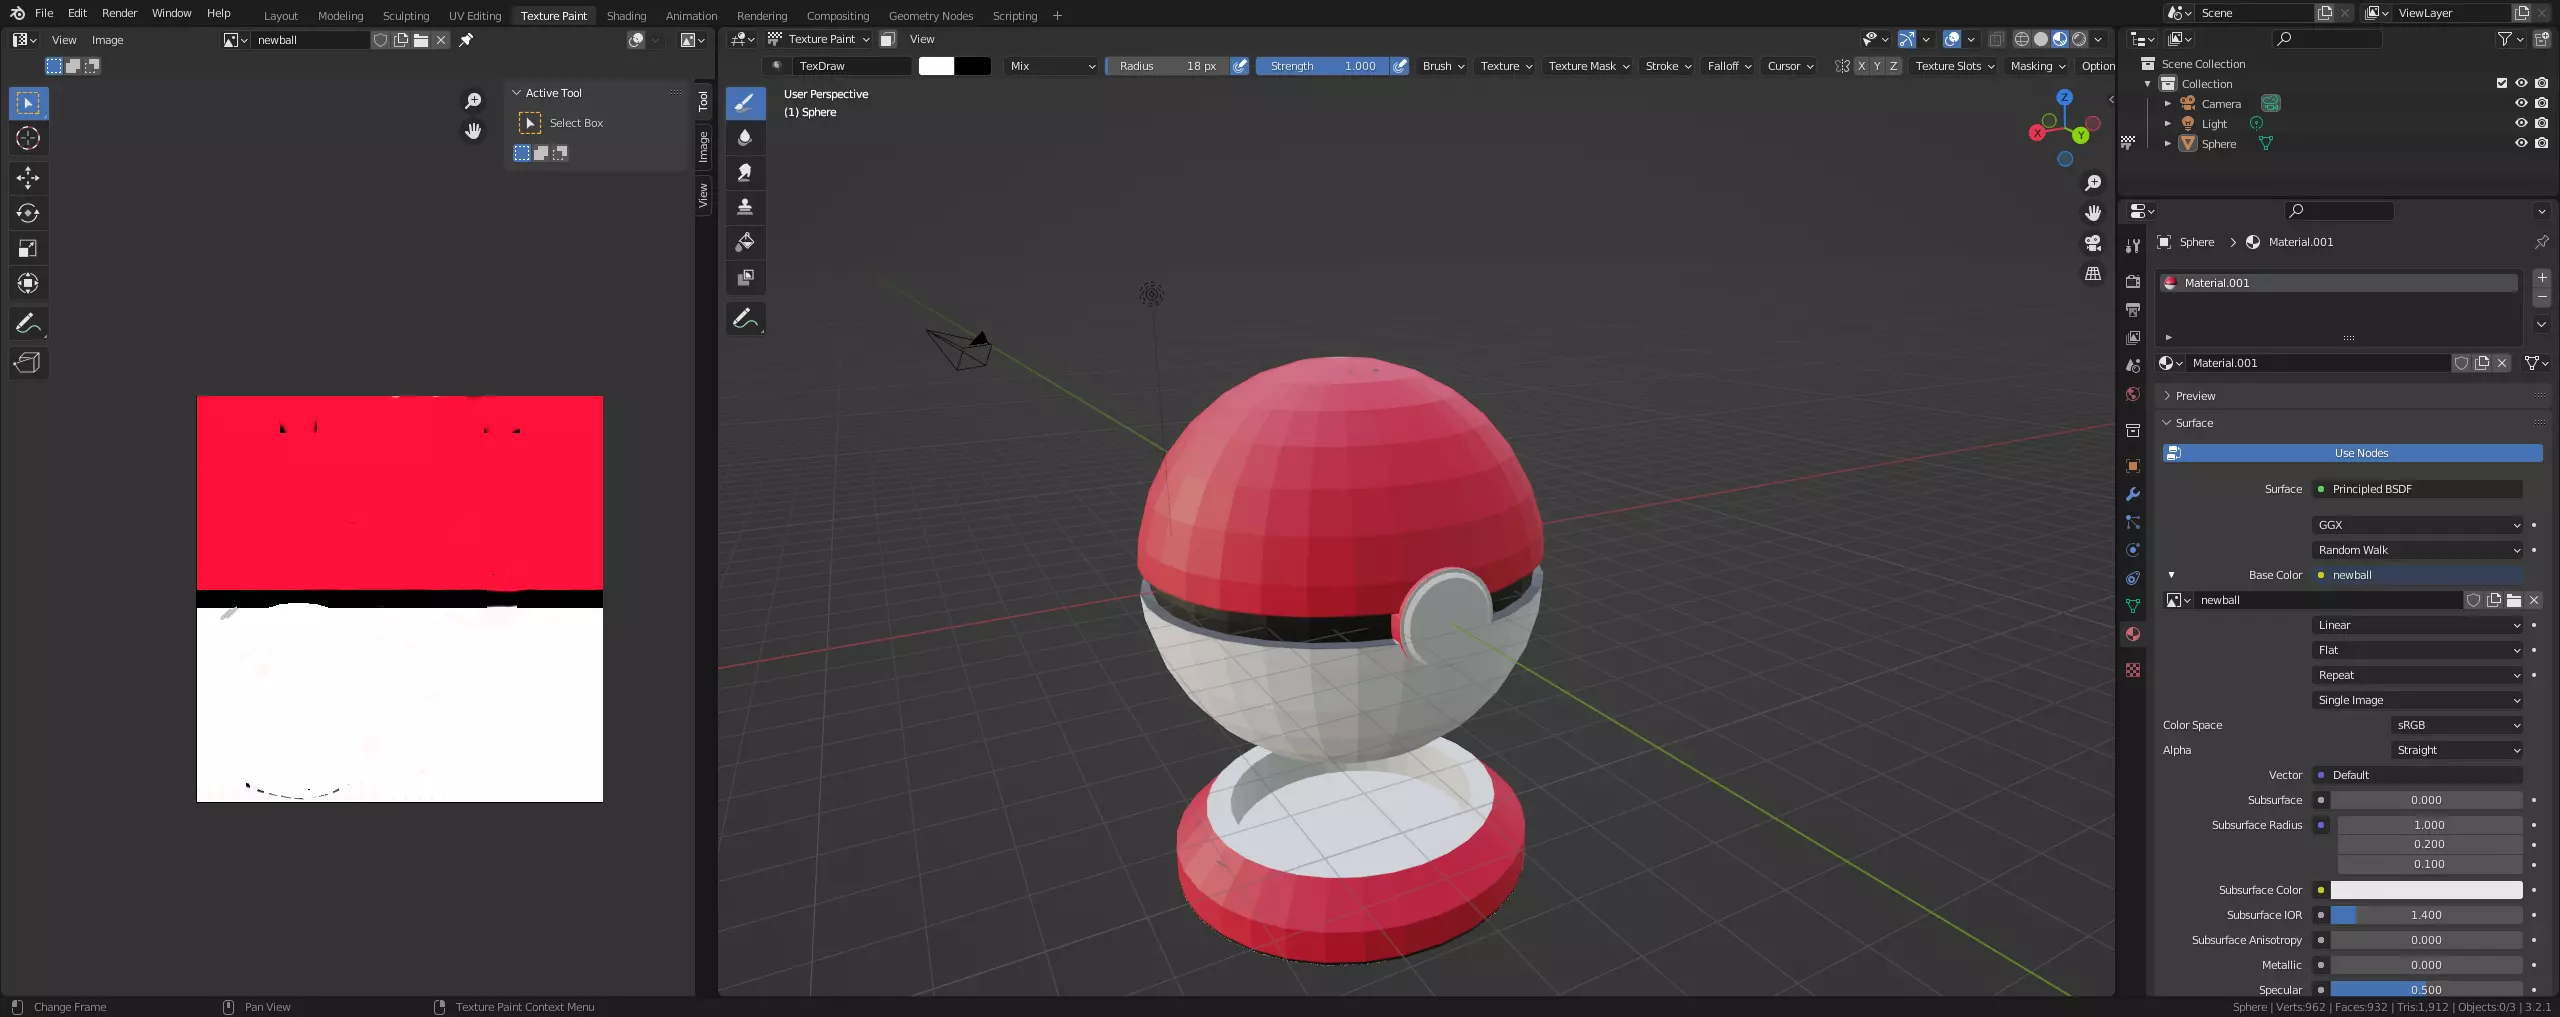Viewport: 2560px width, 1017px height.
Task: Click the viewport pan hand icon
Action: pyautogui.click(x=2093, y=213)
